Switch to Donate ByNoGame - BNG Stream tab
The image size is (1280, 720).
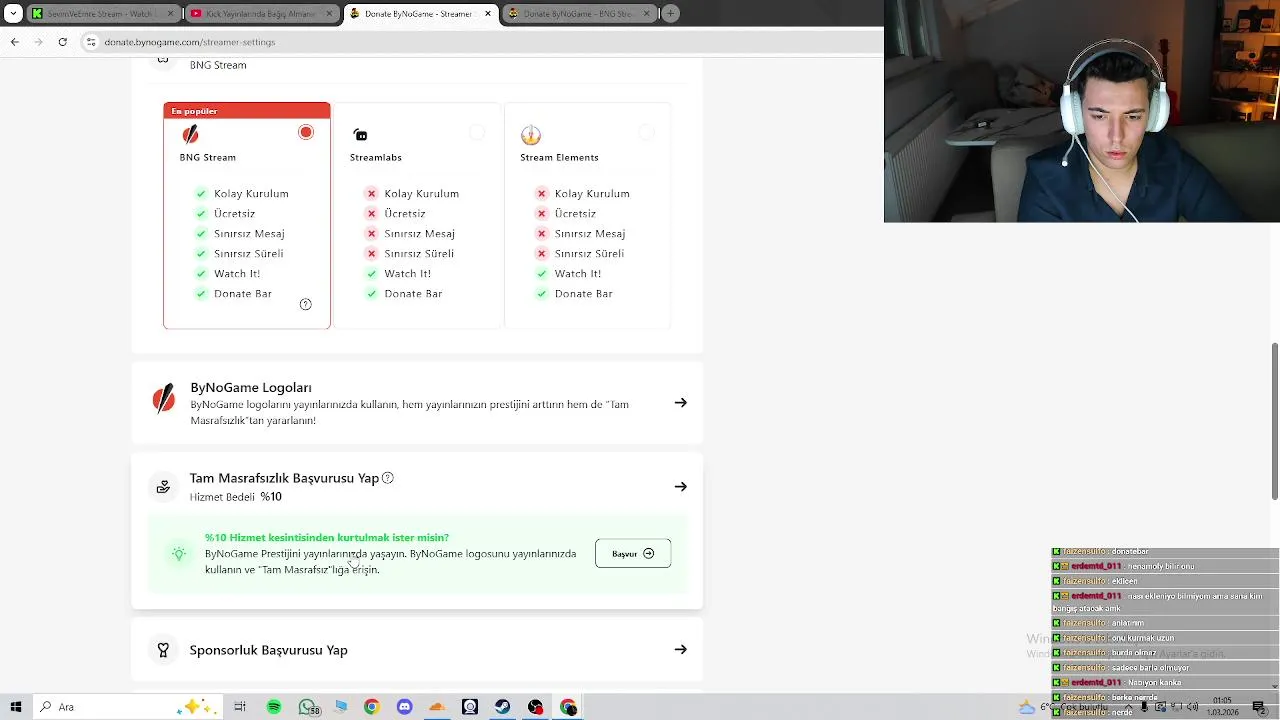pos(578,14)
